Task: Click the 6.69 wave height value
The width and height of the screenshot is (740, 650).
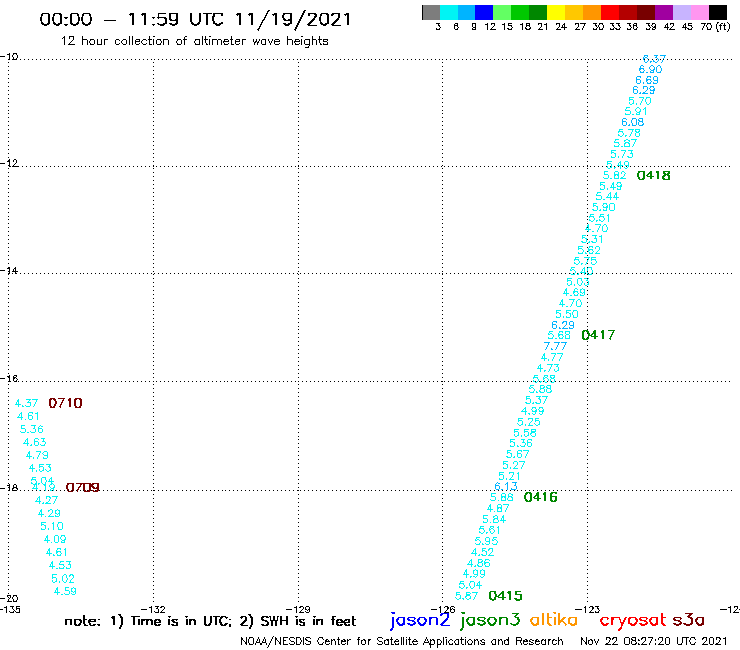Action: click(x=647, y=80)
